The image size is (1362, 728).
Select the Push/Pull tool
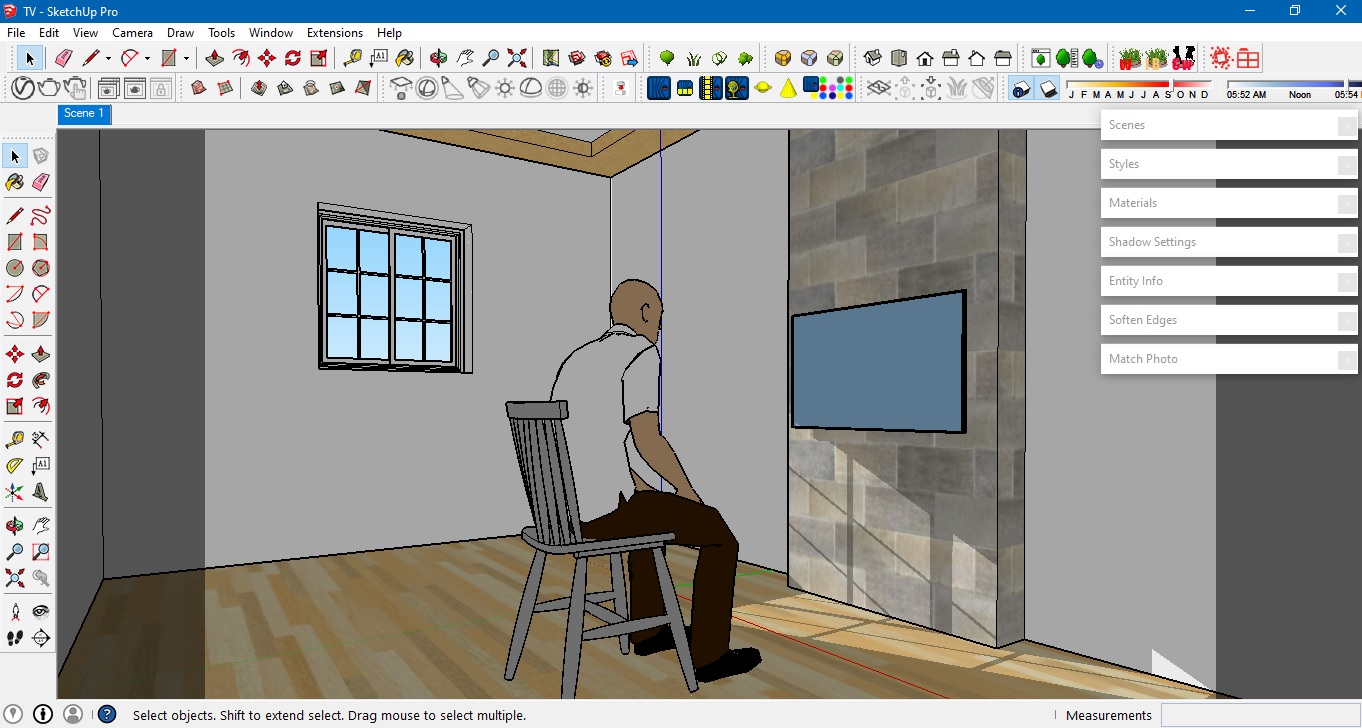214,58
